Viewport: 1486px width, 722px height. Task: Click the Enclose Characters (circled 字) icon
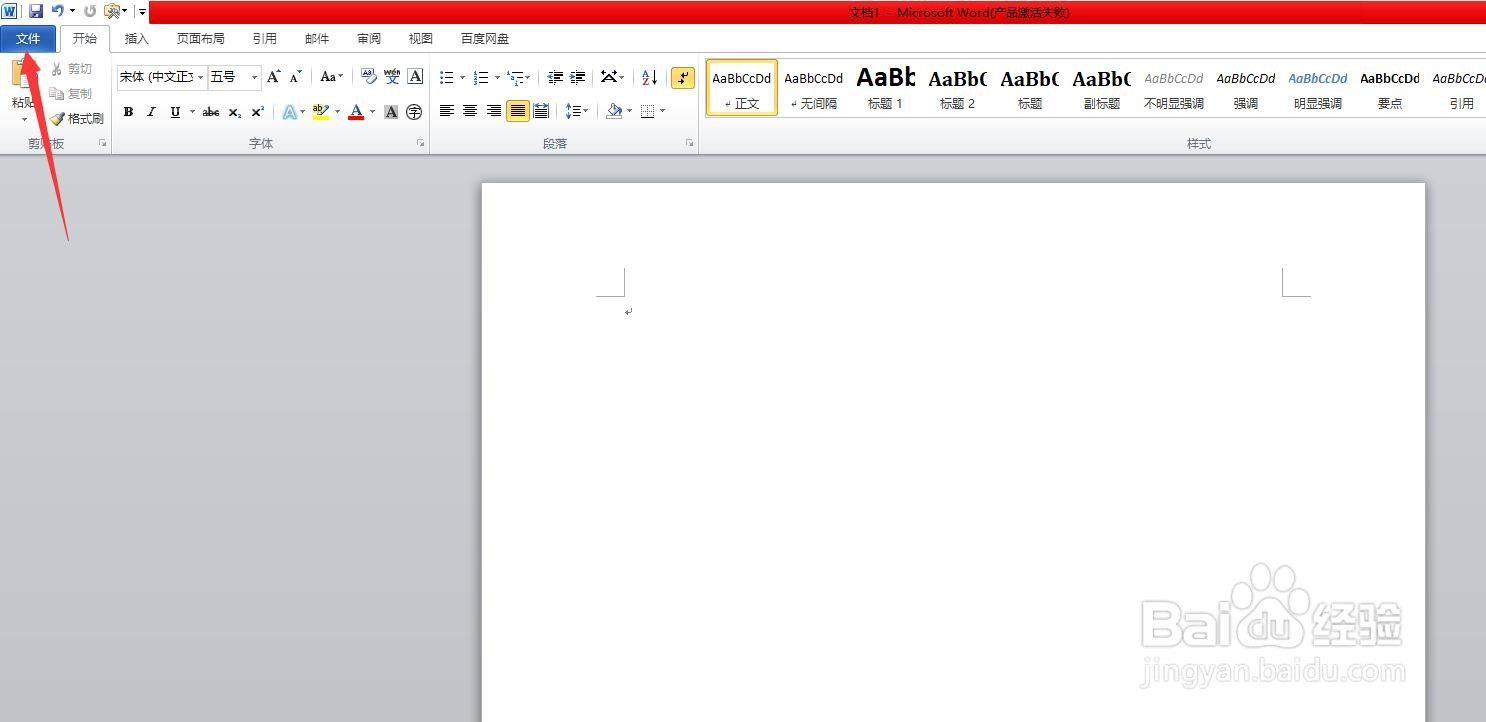[414, 112]
